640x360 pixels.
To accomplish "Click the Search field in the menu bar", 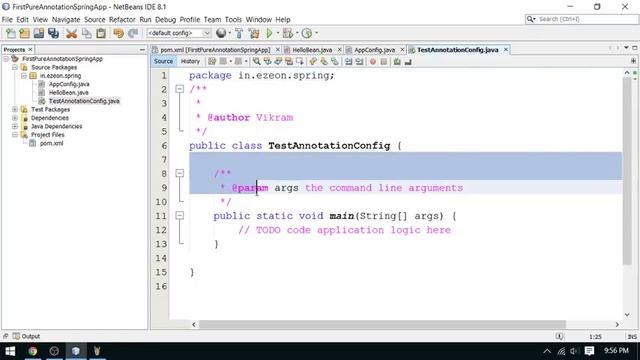I will tap(581, 19).
